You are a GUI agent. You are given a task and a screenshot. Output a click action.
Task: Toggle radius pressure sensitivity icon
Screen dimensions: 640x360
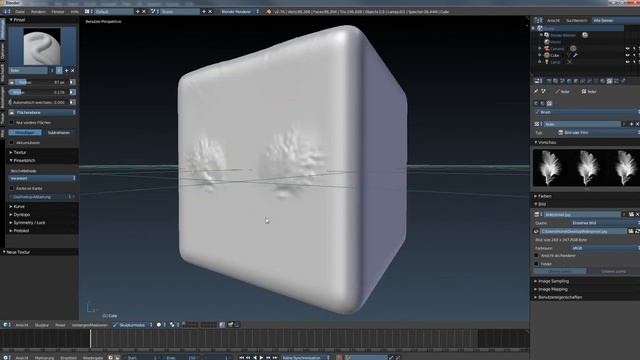tap(73, 82)
